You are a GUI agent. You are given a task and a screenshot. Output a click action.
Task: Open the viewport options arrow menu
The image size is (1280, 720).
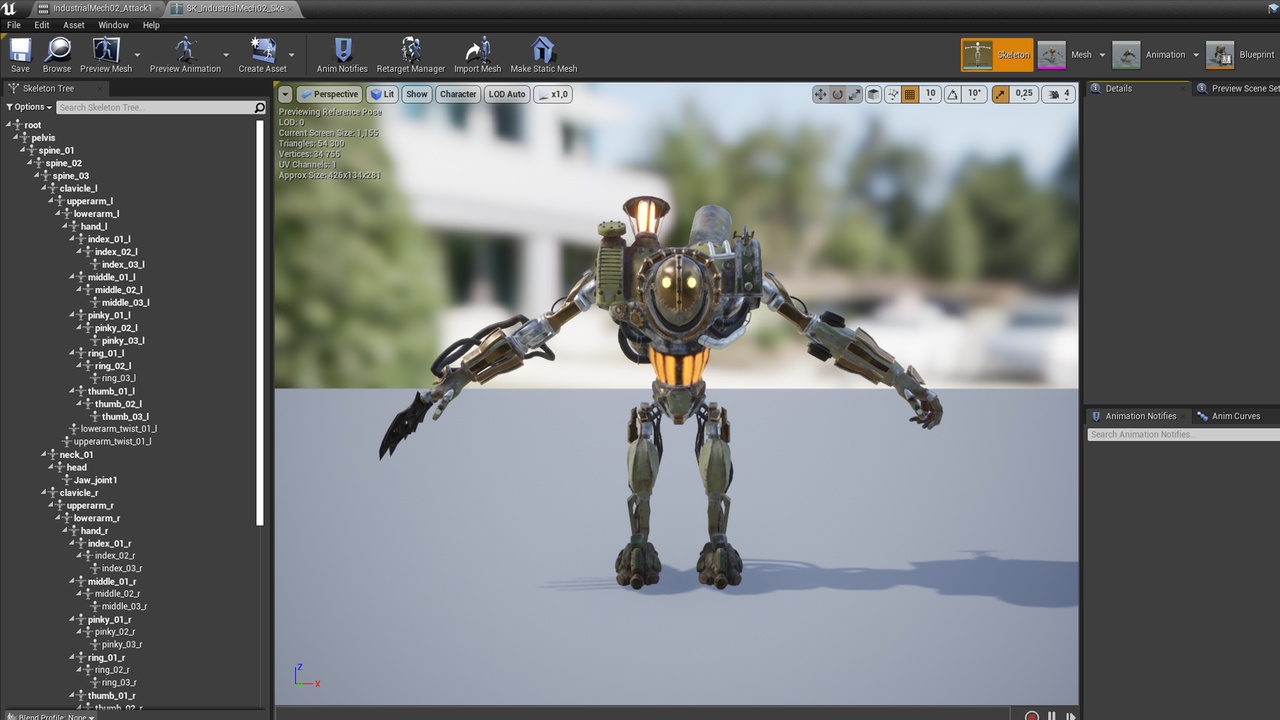285,94
